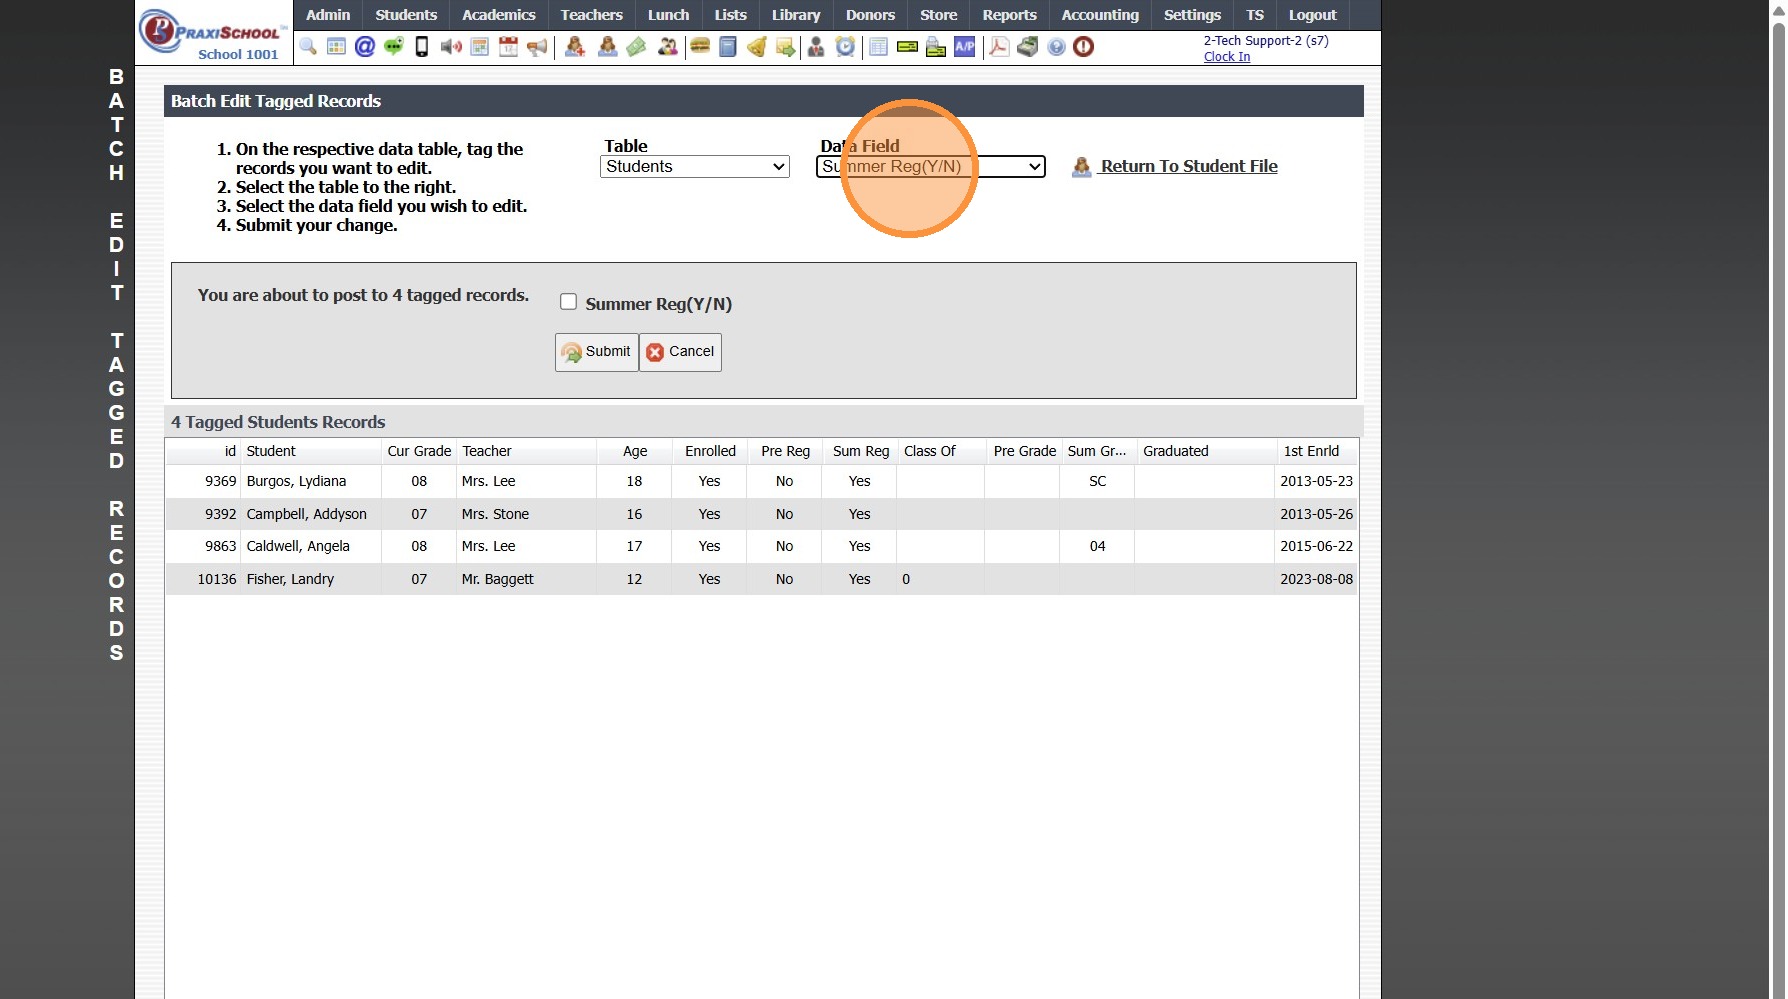Click the yellow check icon
This screenshot has height=999, width=1788.
click(x=907, y=47)
